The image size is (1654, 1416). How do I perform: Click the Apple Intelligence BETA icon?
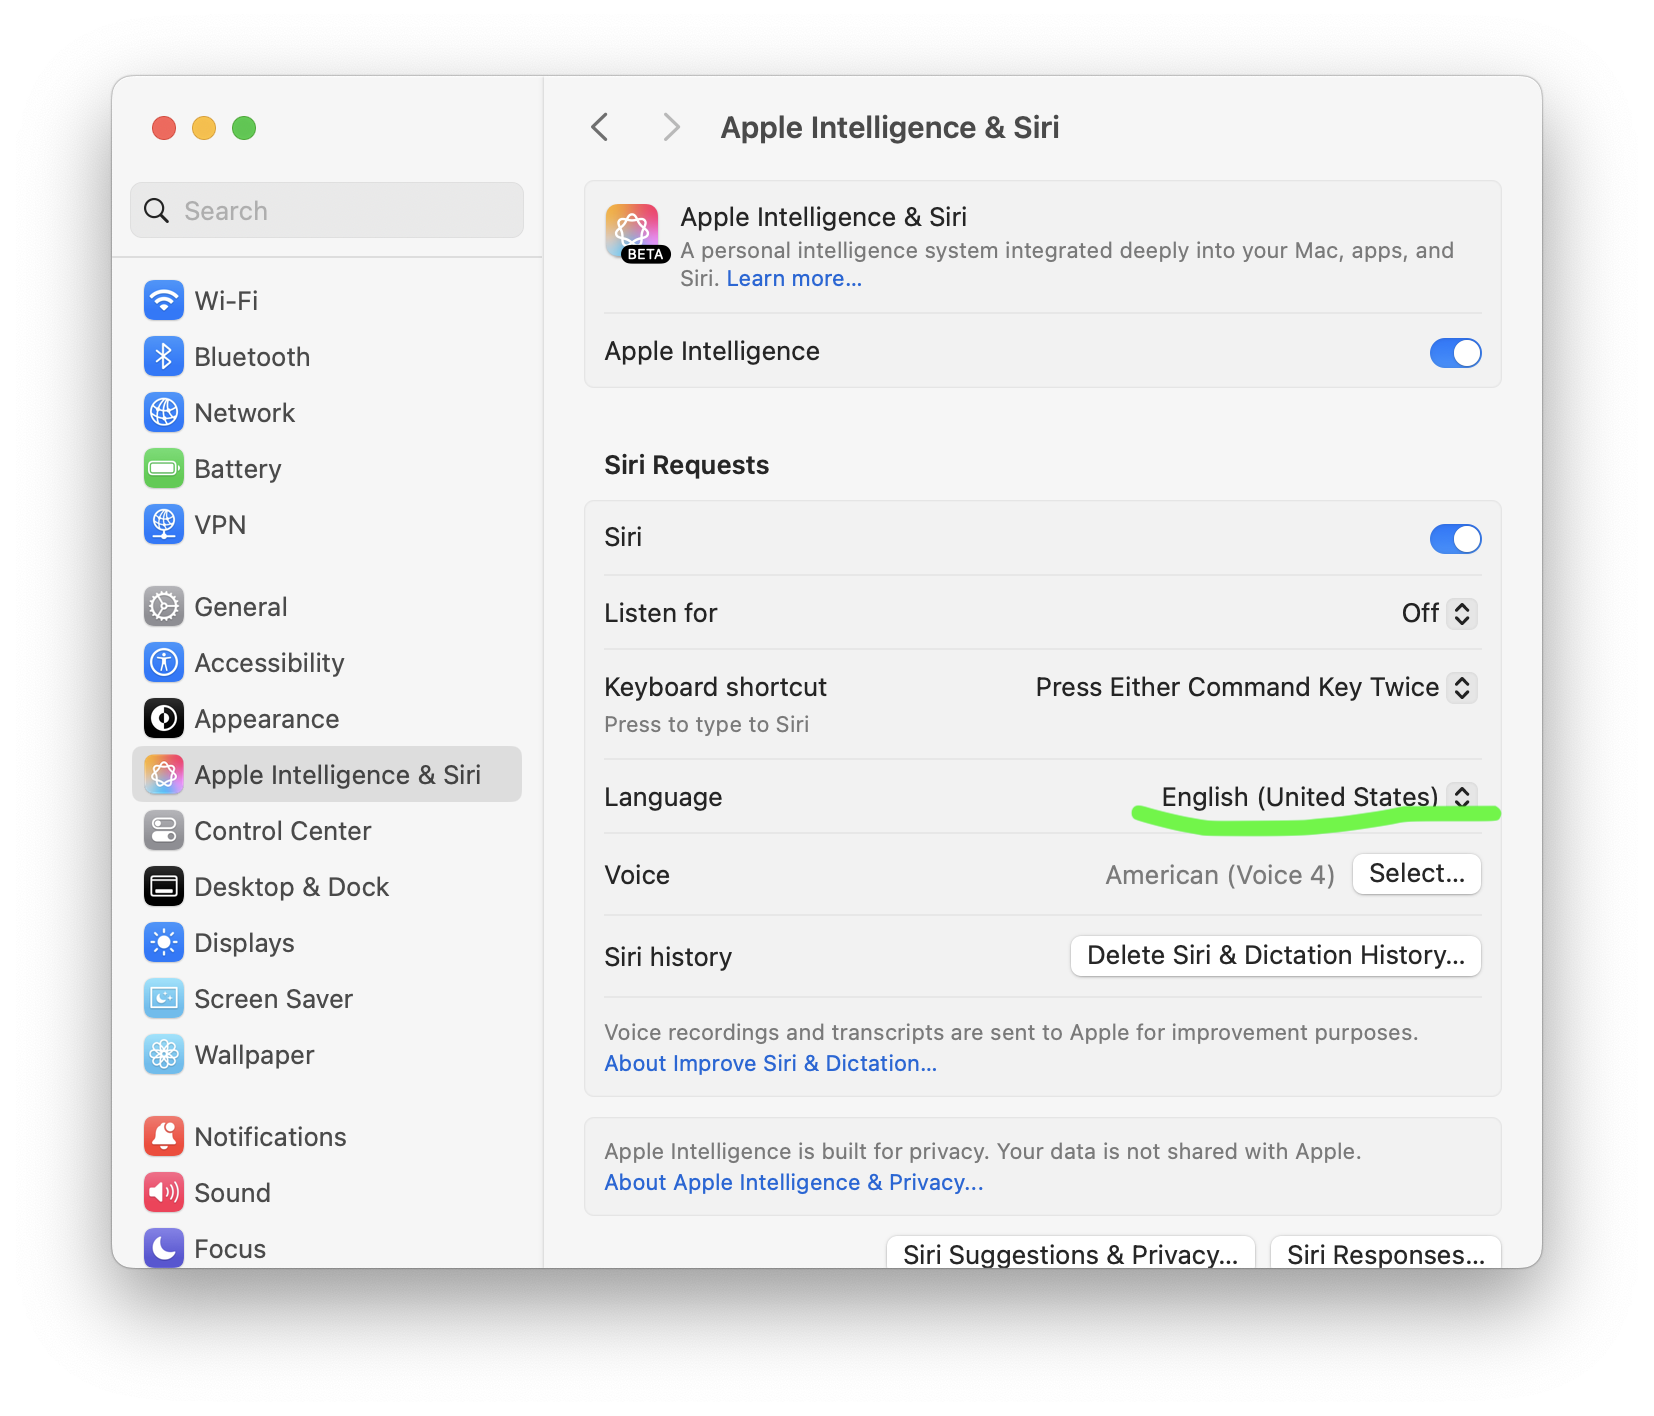[x=635, y=233]
